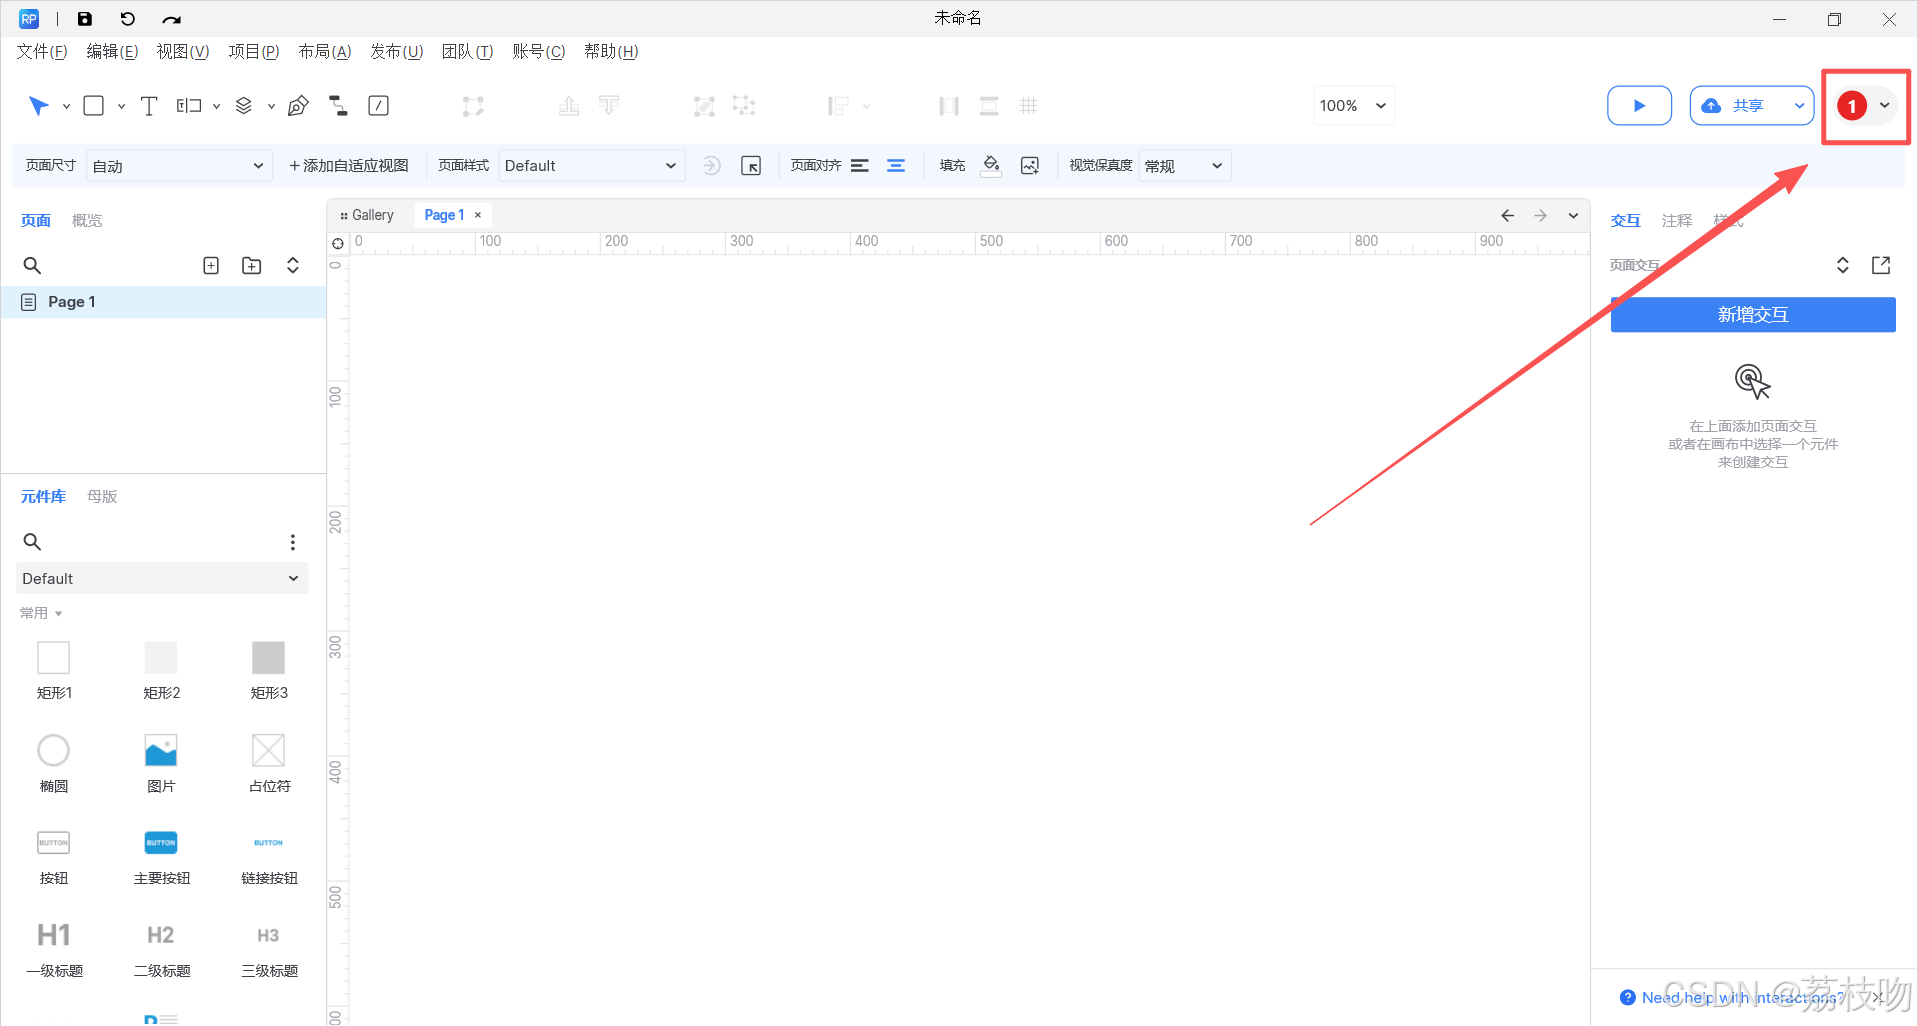1918x1026 pixels.
Task: Click the play preview button
Action: coord(1639,106)
